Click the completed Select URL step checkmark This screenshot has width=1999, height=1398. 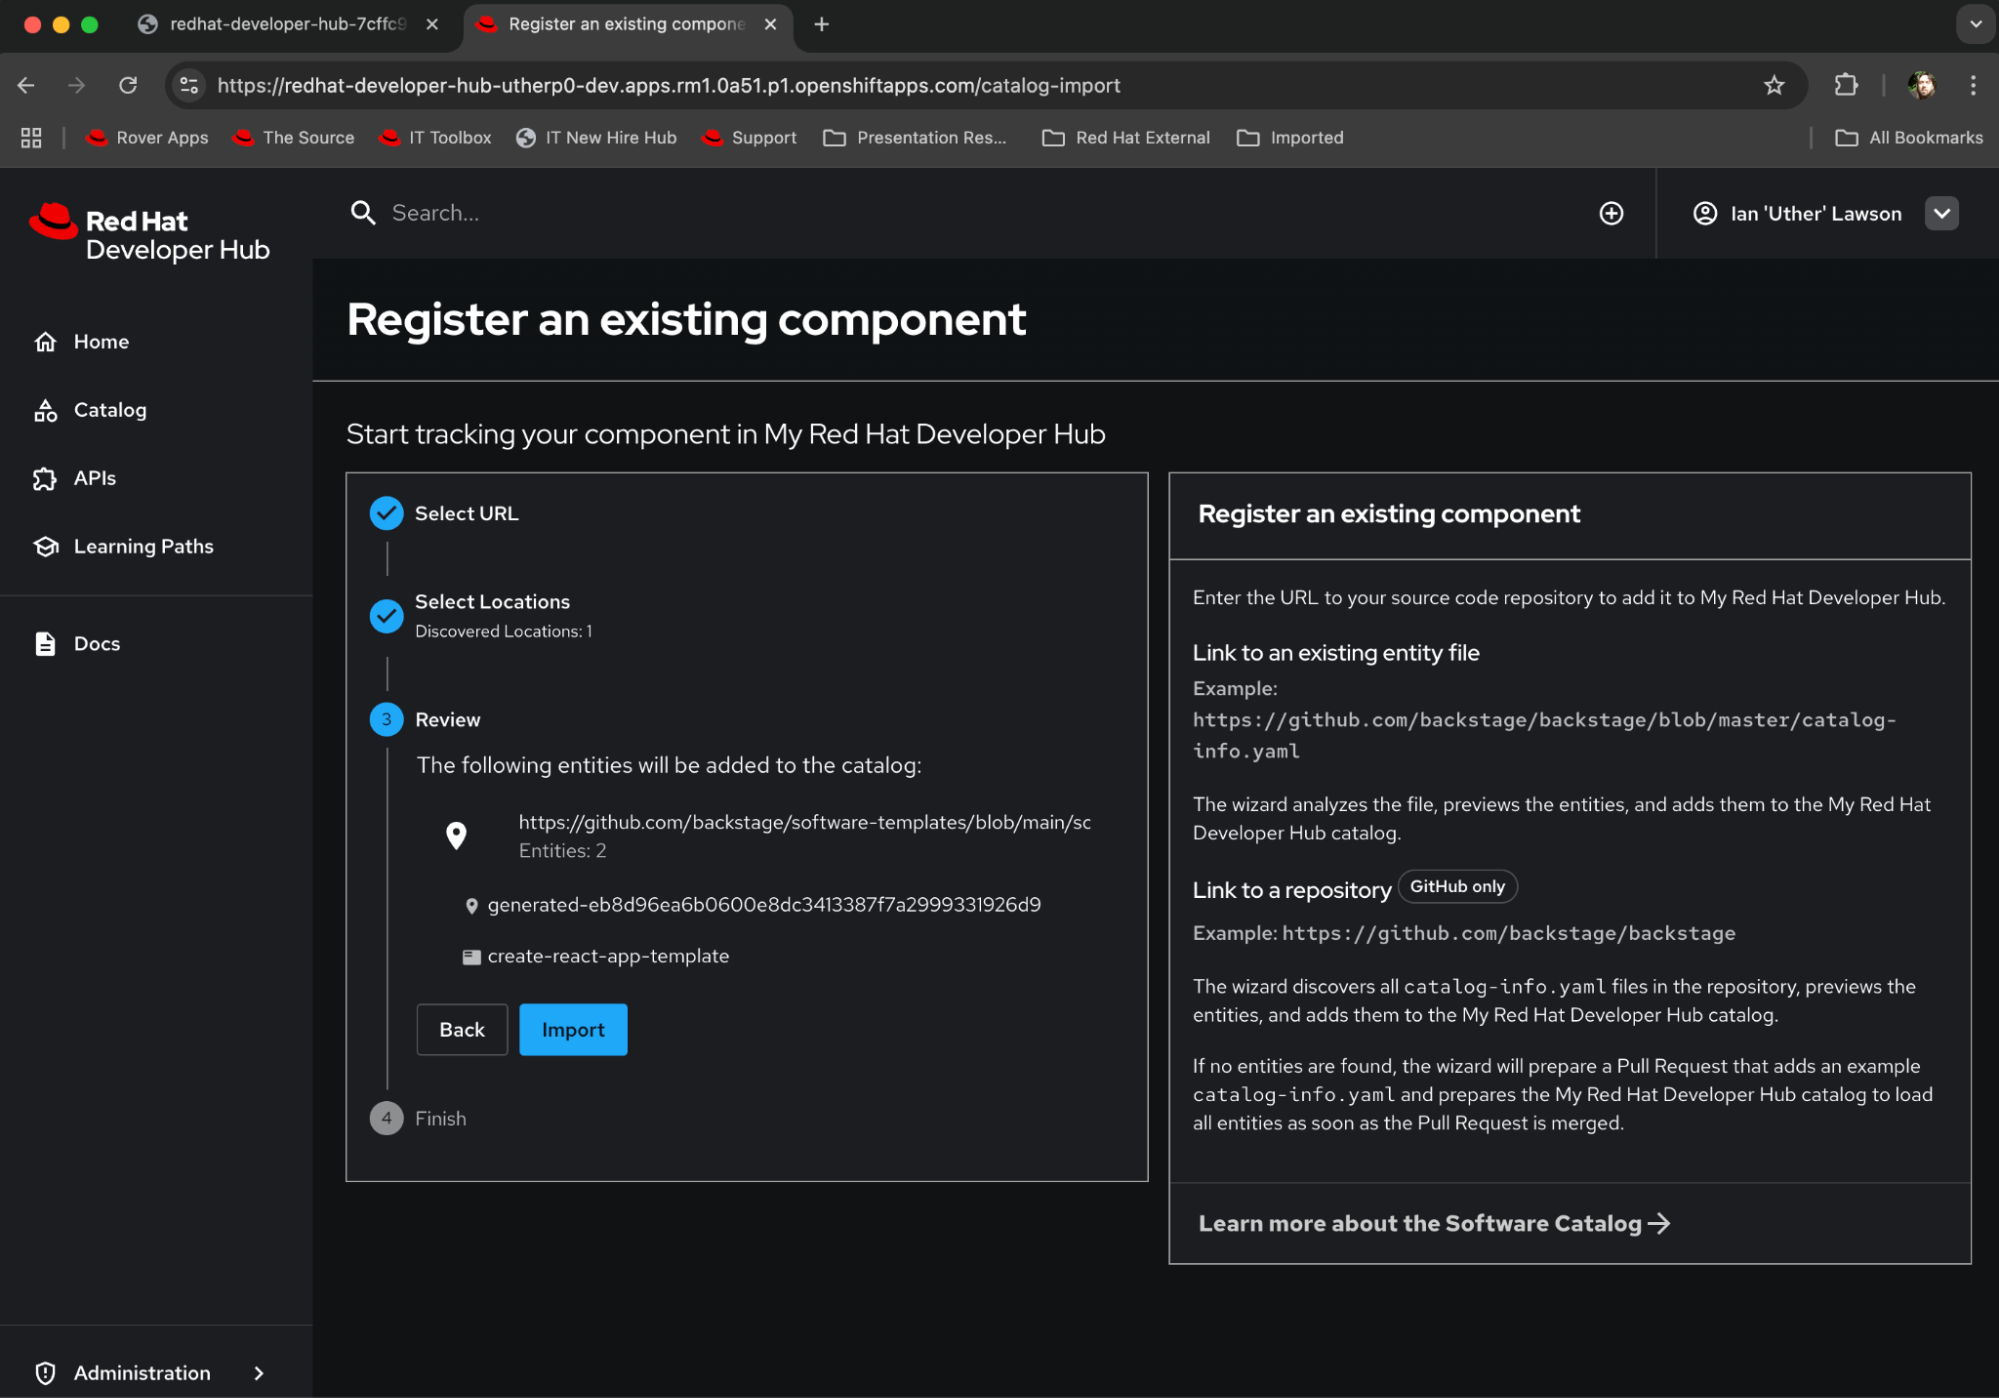[x=386, y=513]
